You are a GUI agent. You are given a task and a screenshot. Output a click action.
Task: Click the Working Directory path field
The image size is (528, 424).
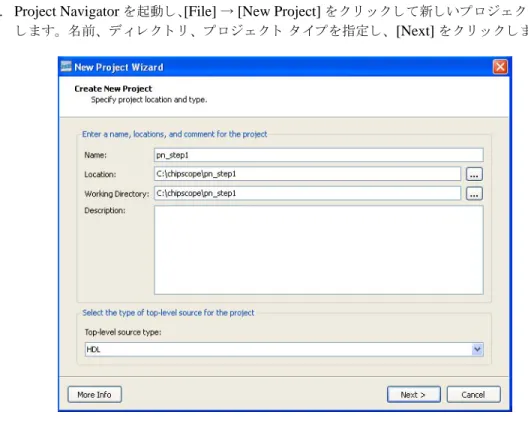(x=307, y=193)
